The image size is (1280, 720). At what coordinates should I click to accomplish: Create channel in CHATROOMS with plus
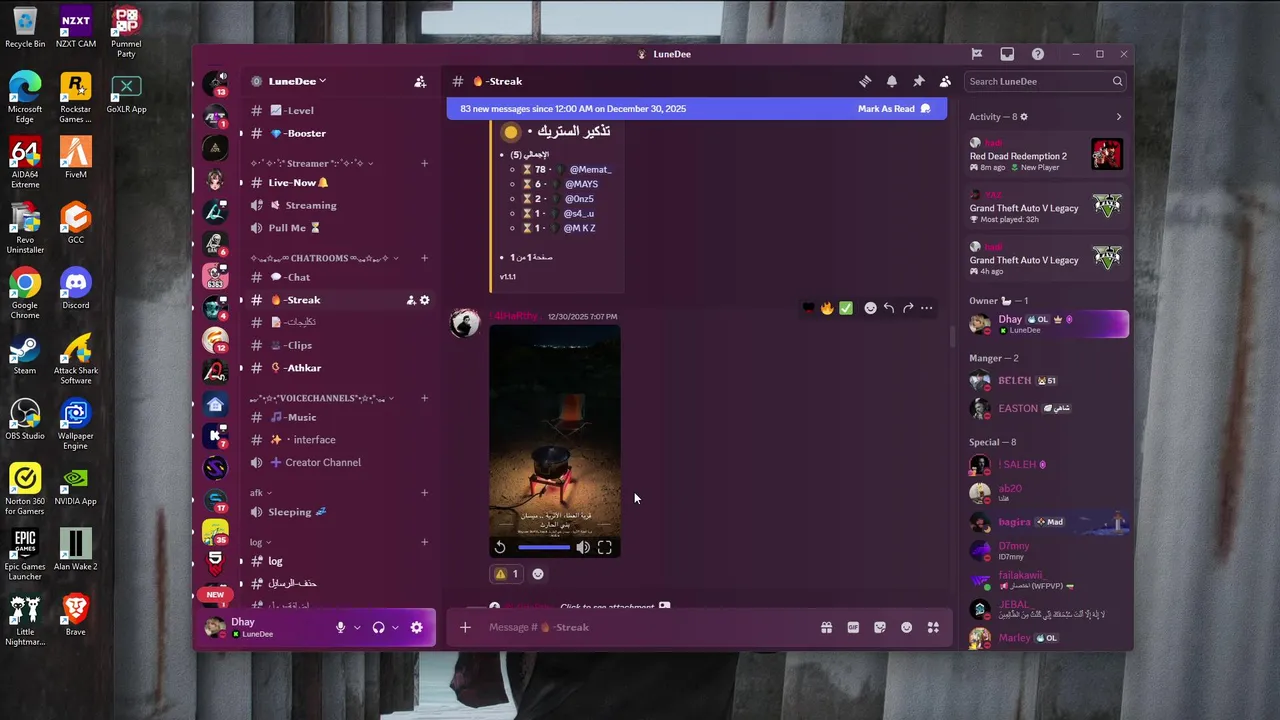[424, 258]
